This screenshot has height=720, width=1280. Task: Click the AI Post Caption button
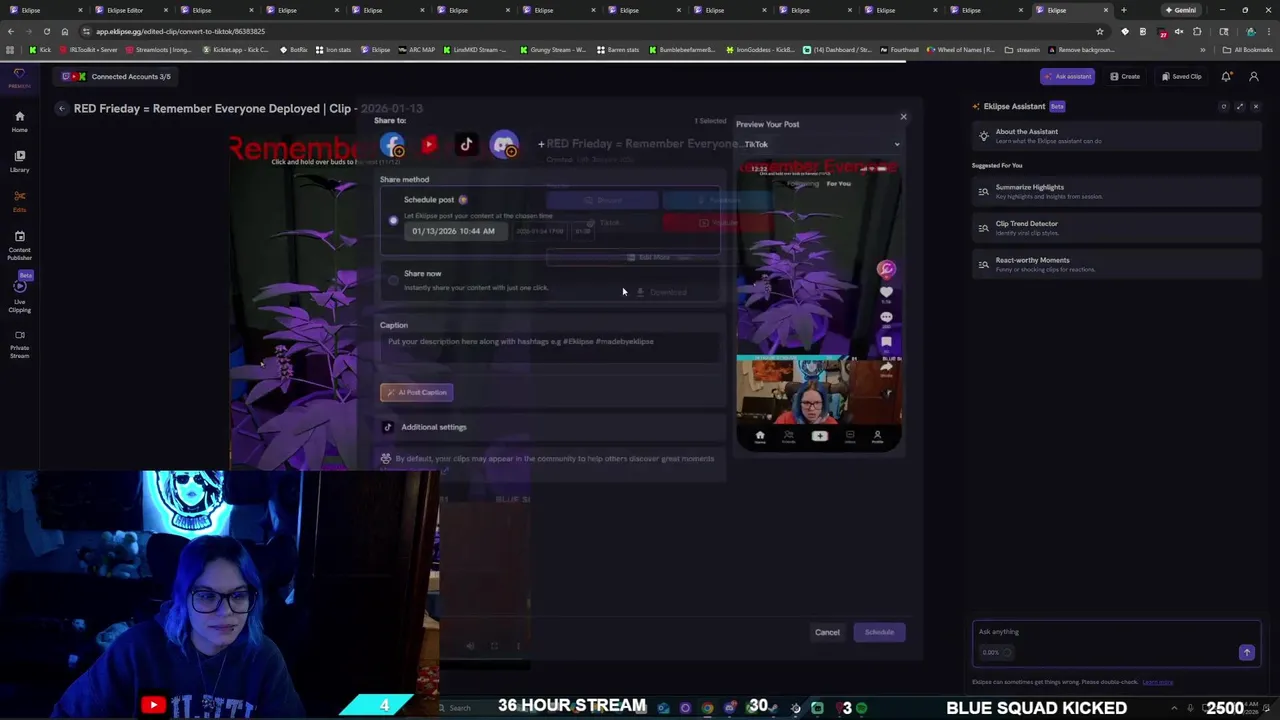click(416, 392)
